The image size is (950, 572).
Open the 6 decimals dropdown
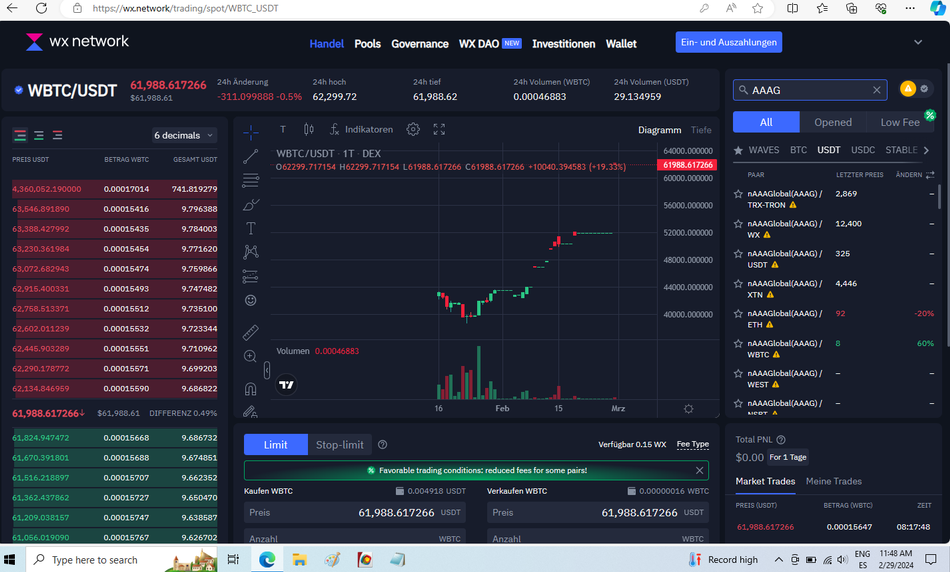coord(184,135)
